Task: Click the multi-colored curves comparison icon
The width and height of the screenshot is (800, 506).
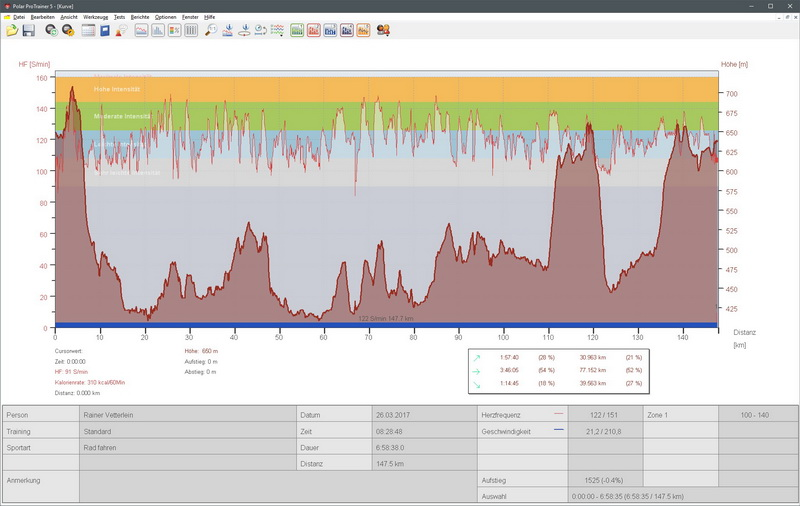Action: [x=277, y=31]
